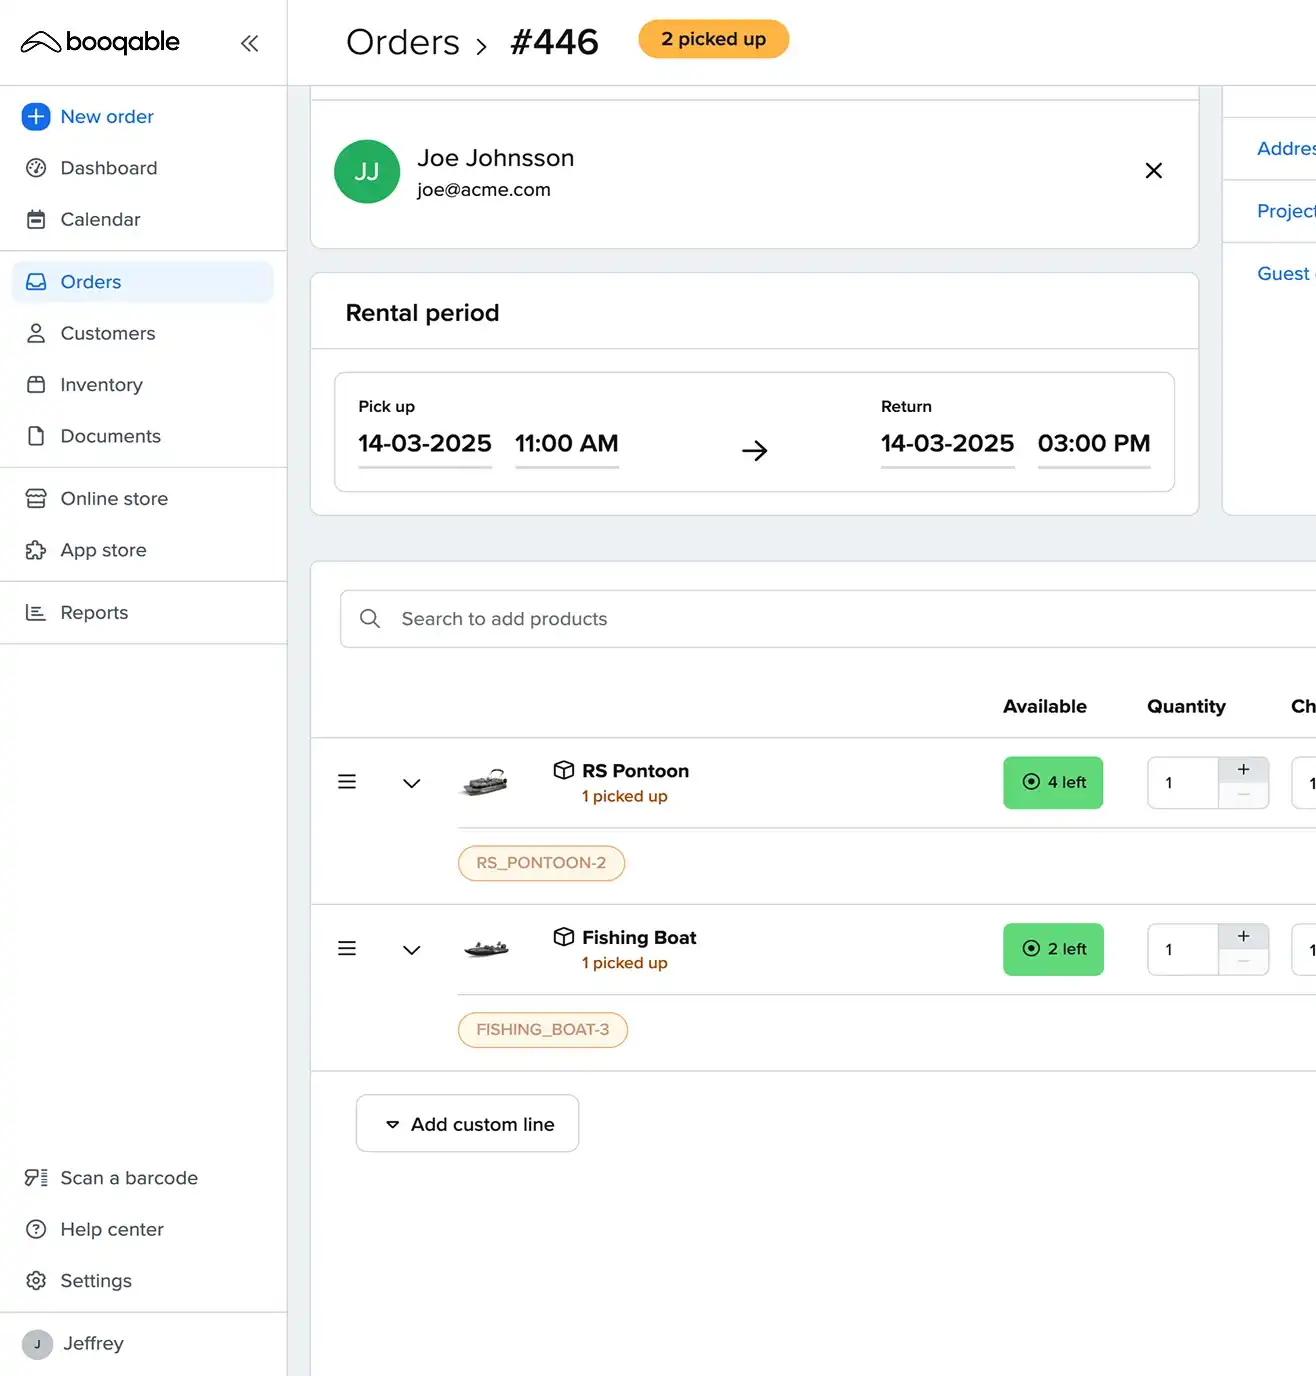
Task: Expand the Fishing Boat line chevron
Action: [411, 950]
